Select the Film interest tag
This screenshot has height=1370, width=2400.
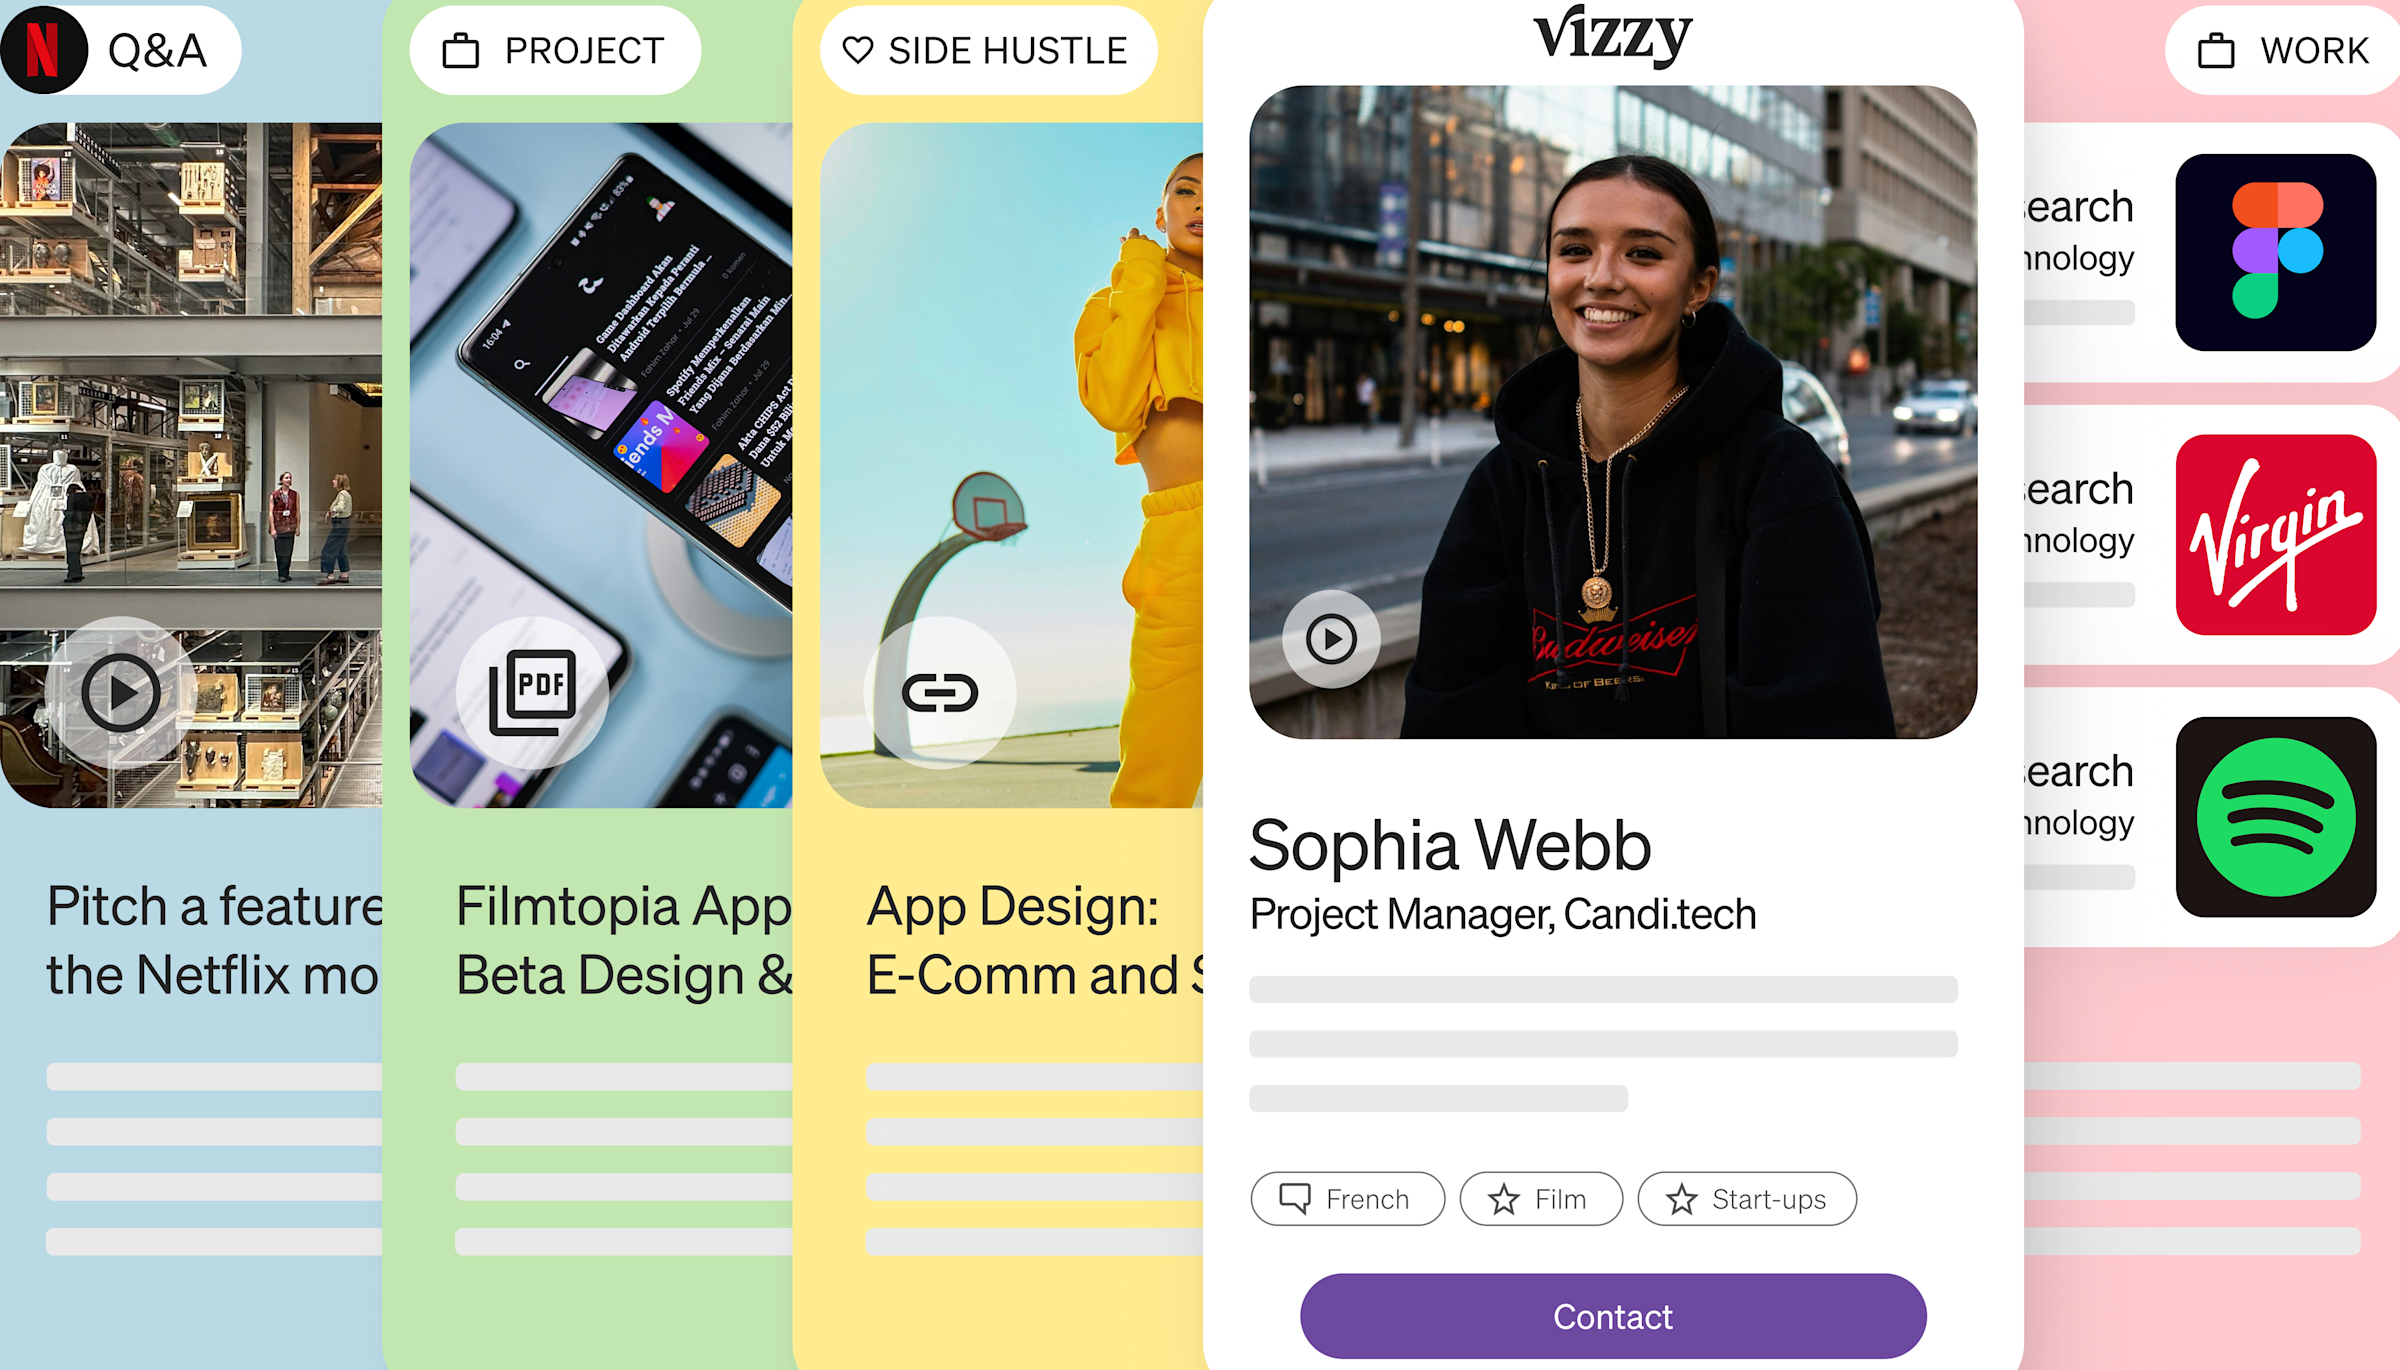1541,1198
